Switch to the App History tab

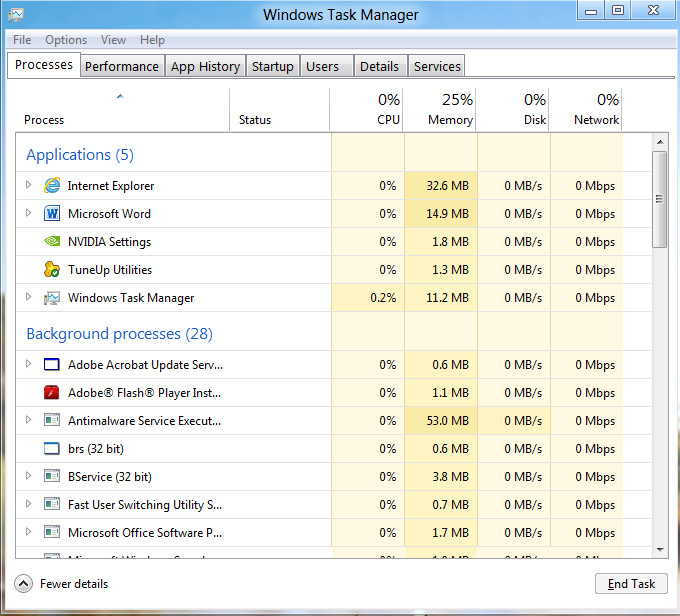pyautogui.click(x=205, y=66)
